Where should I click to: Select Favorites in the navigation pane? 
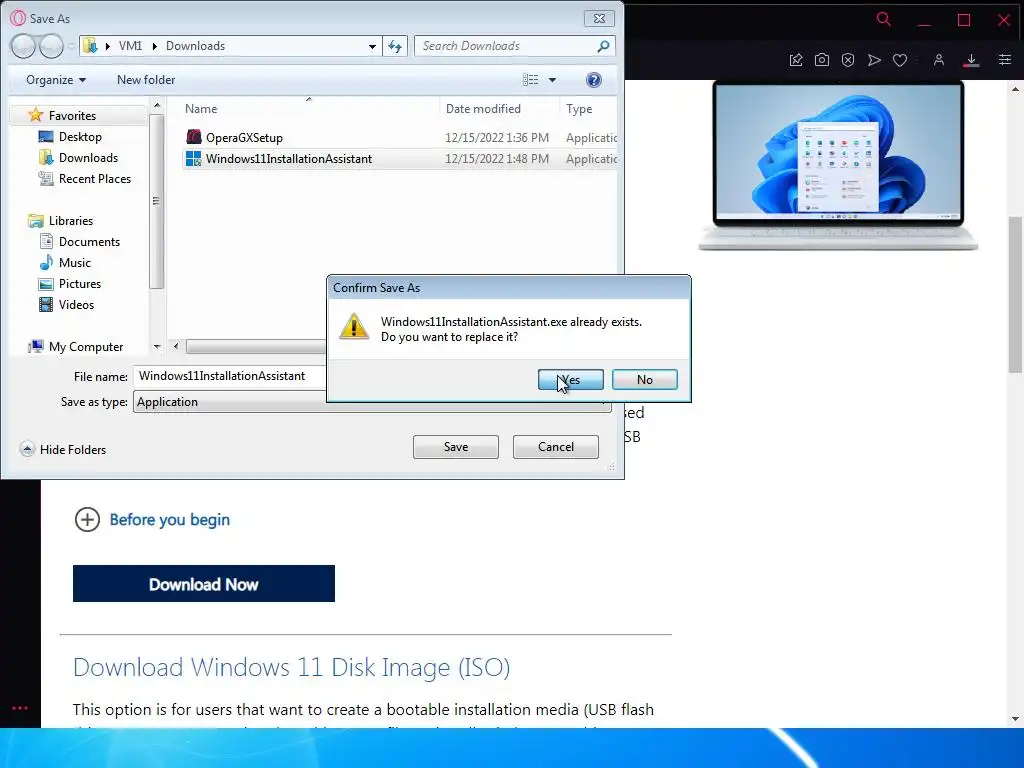[x=72, y=116]
